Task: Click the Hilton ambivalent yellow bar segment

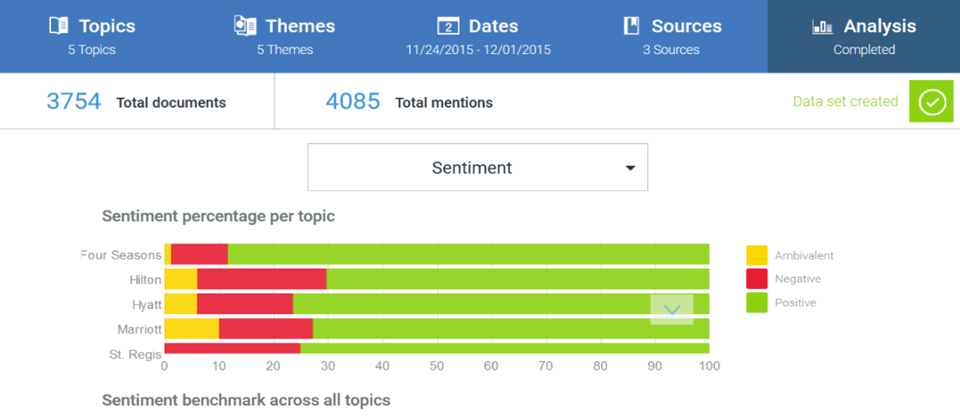Action: (x=181, y=279)
